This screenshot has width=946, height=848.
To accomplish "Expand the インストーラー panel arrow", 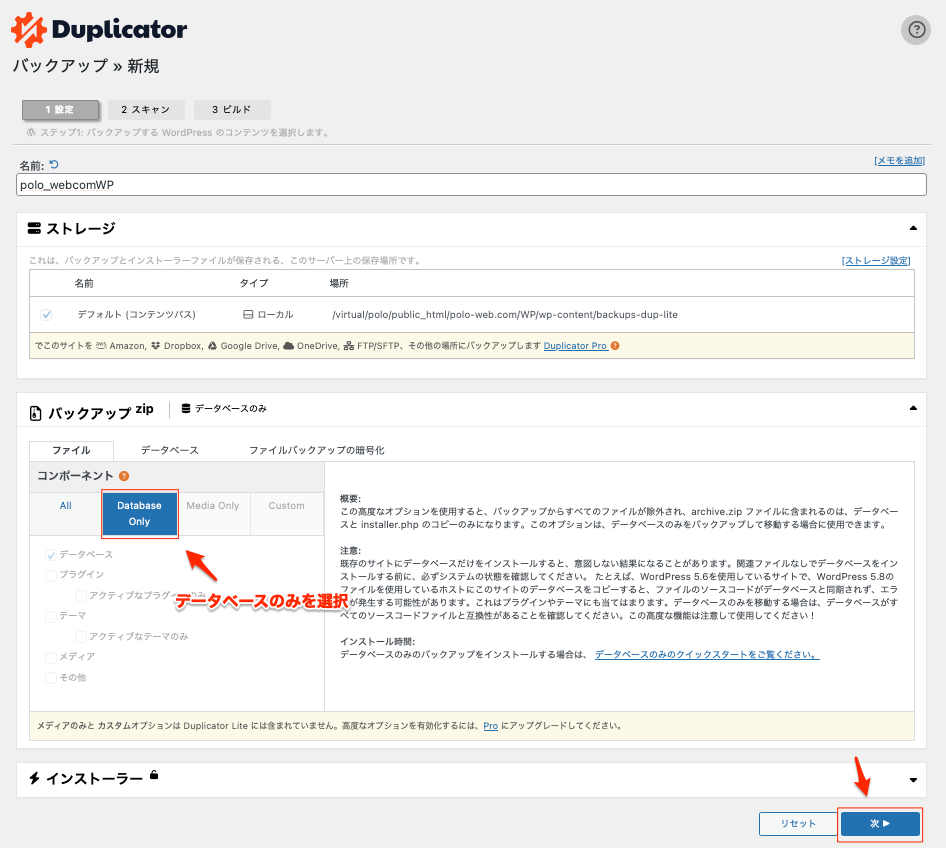I will (x=912, y=780).
